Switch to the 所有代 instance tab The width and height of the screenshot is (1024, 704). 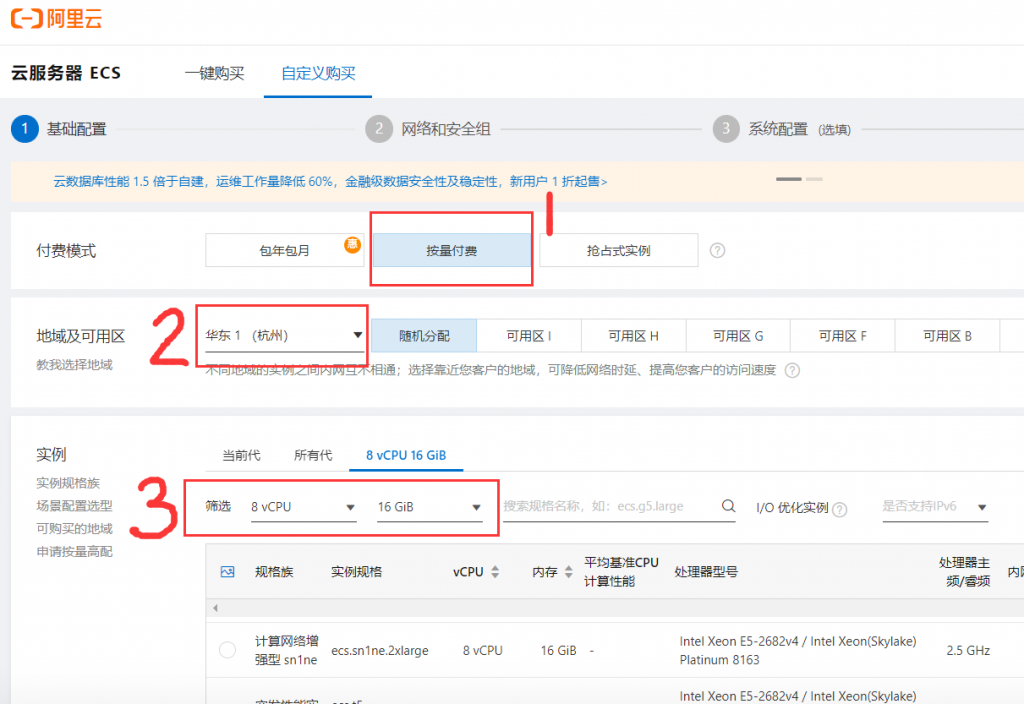[313, 455]
